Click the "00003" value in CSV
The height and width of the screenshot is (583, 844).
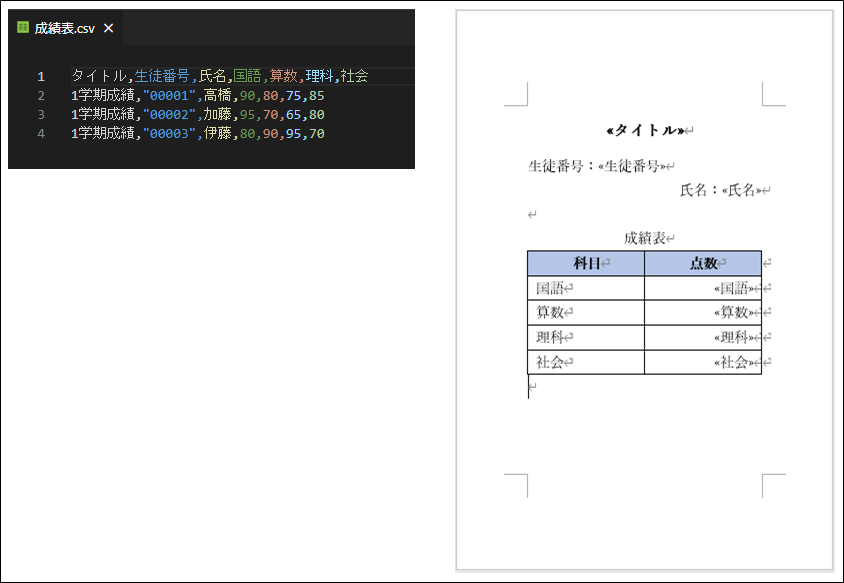click(x=169, y=134)
